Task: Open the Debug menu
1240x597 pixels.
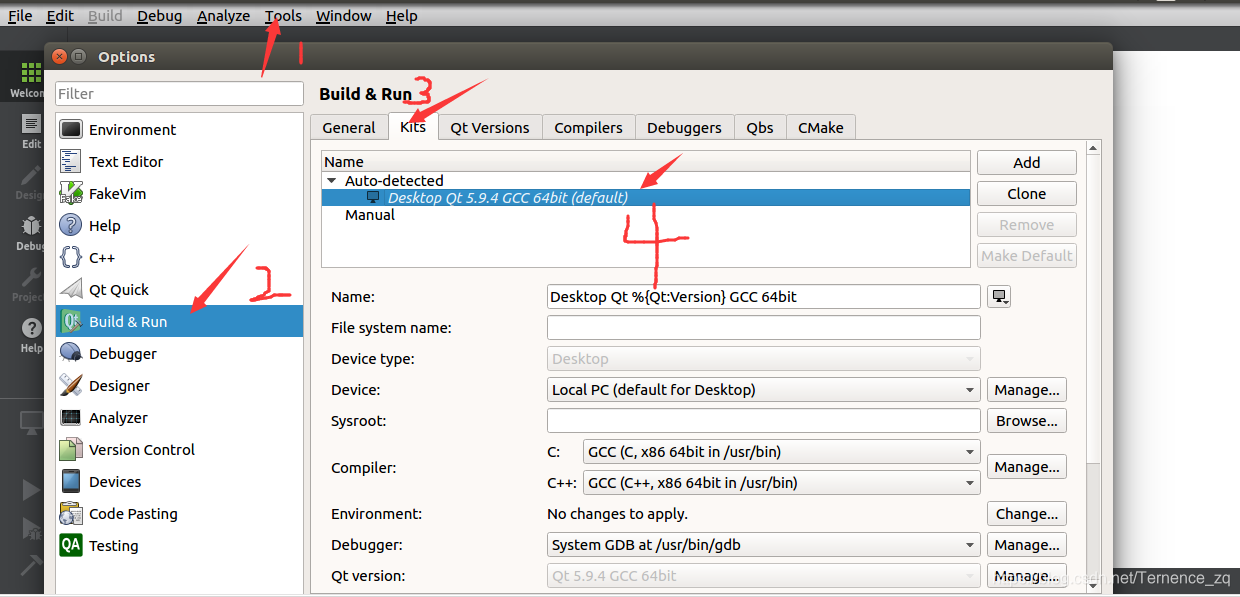Action: [x=160, y=16]
